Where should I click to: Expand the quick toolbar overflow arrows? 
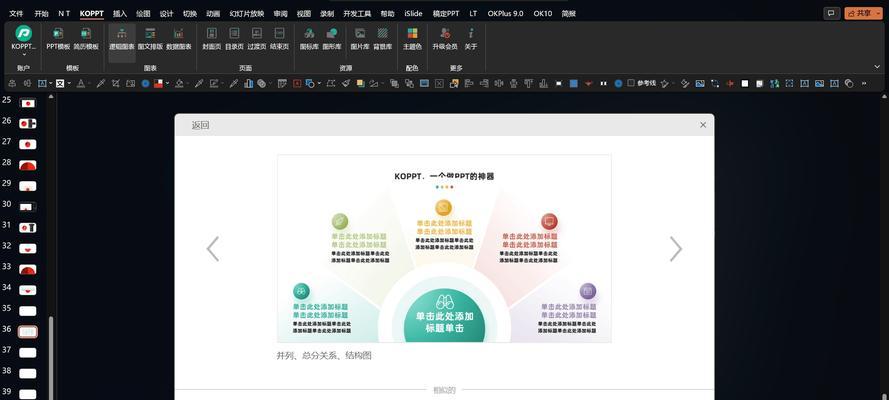[x=864, y=83]
